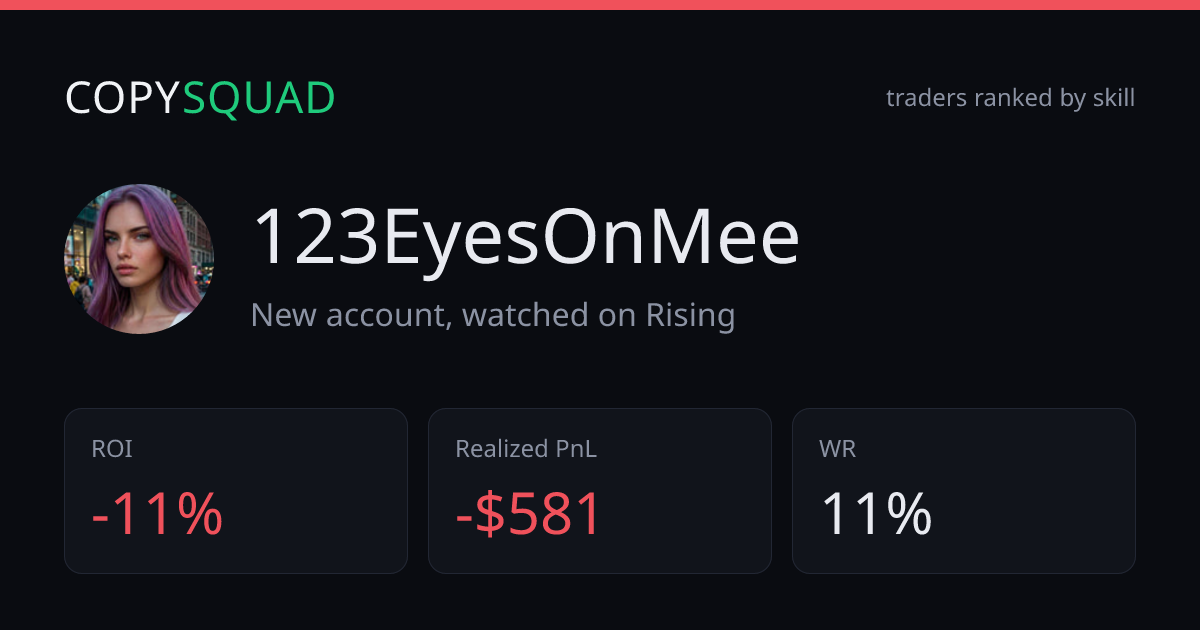Image resolution: width=1200 pixels, height=630 pixels.
Task: Click the green SQUAD part of the logo
Action: (259, 98)
